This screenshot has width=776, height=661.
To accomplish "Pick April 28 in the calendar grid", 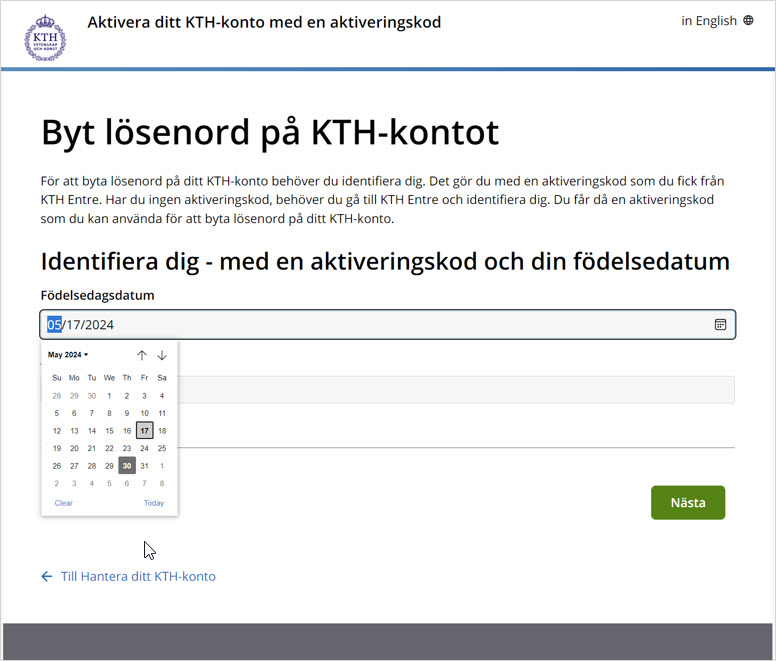I will [57, 396].
